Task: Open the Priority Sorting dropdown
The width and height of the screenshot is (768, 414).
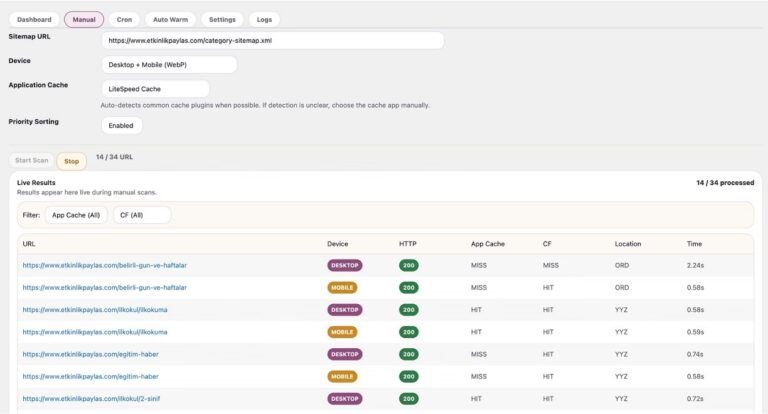Action: pyautogui.click(x=121, y=125)
